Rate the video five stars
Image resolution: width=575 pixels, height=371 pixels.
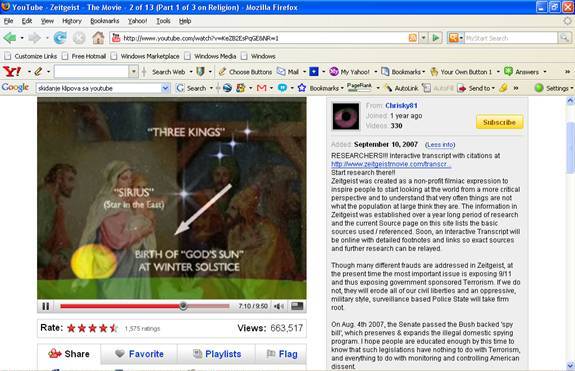click(113, 328)
